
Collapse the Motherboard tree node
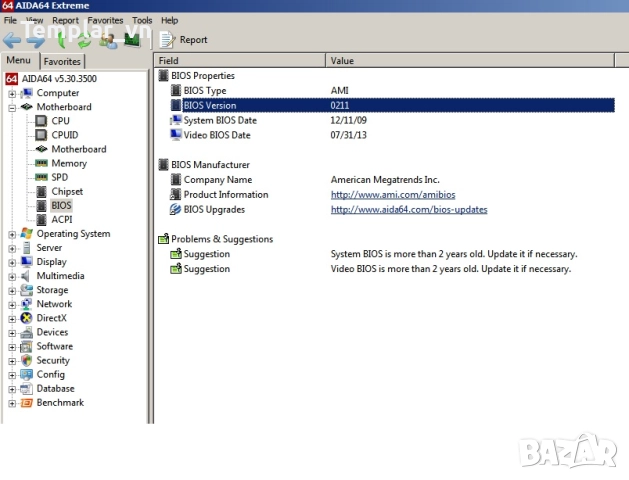[x=12, y=107]
